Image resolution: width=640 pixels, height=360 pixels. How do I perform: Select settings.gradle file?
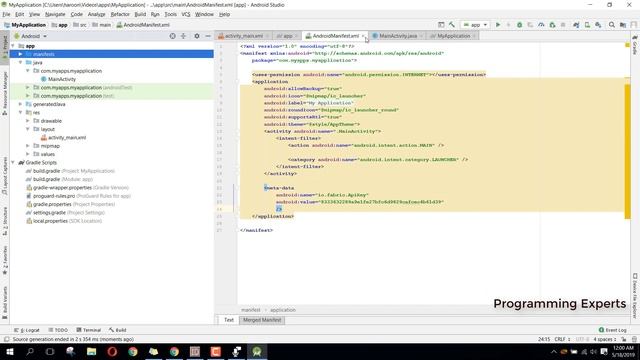click(x=65, y=213)
